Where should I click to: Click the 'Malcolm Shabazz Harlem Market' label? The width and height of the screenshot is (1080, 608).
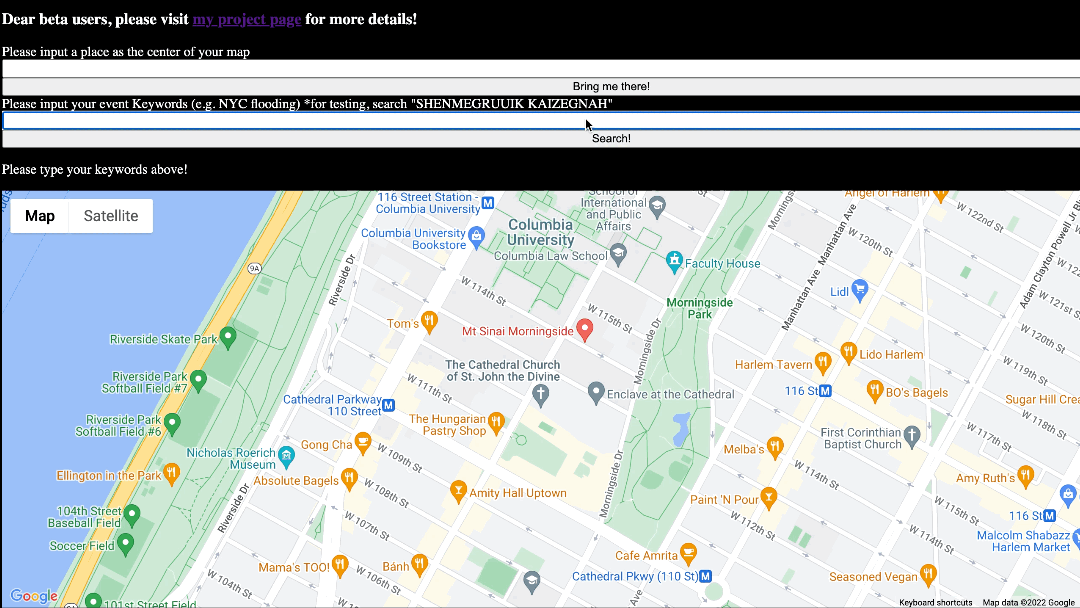pos(1024,541)
